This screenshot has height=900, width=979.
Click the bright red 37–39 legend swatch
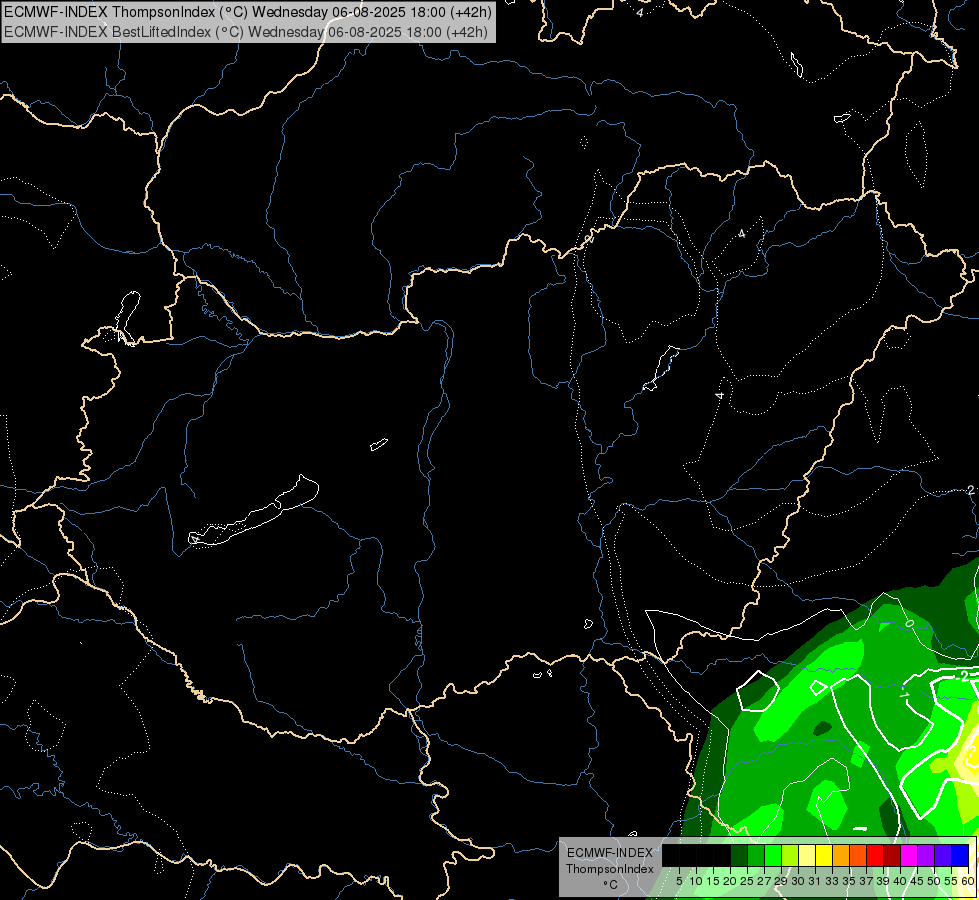coord(875,855)
